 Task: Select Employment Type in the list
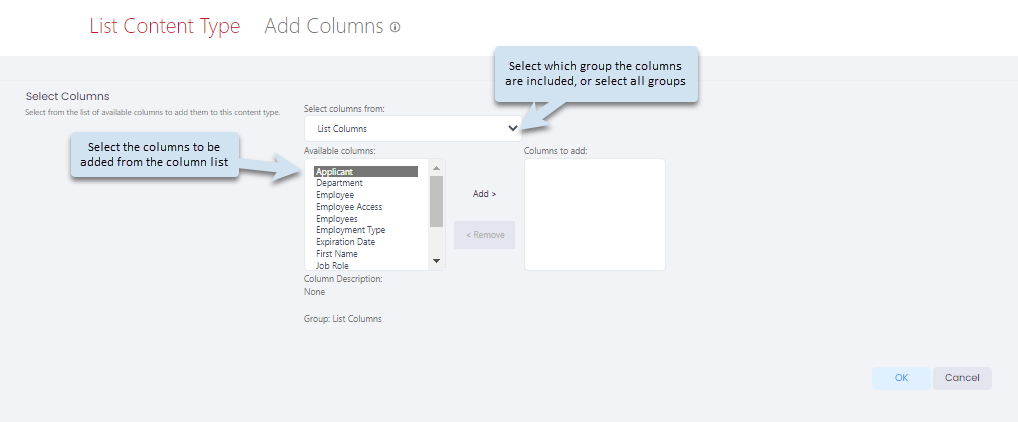point(366,230)
